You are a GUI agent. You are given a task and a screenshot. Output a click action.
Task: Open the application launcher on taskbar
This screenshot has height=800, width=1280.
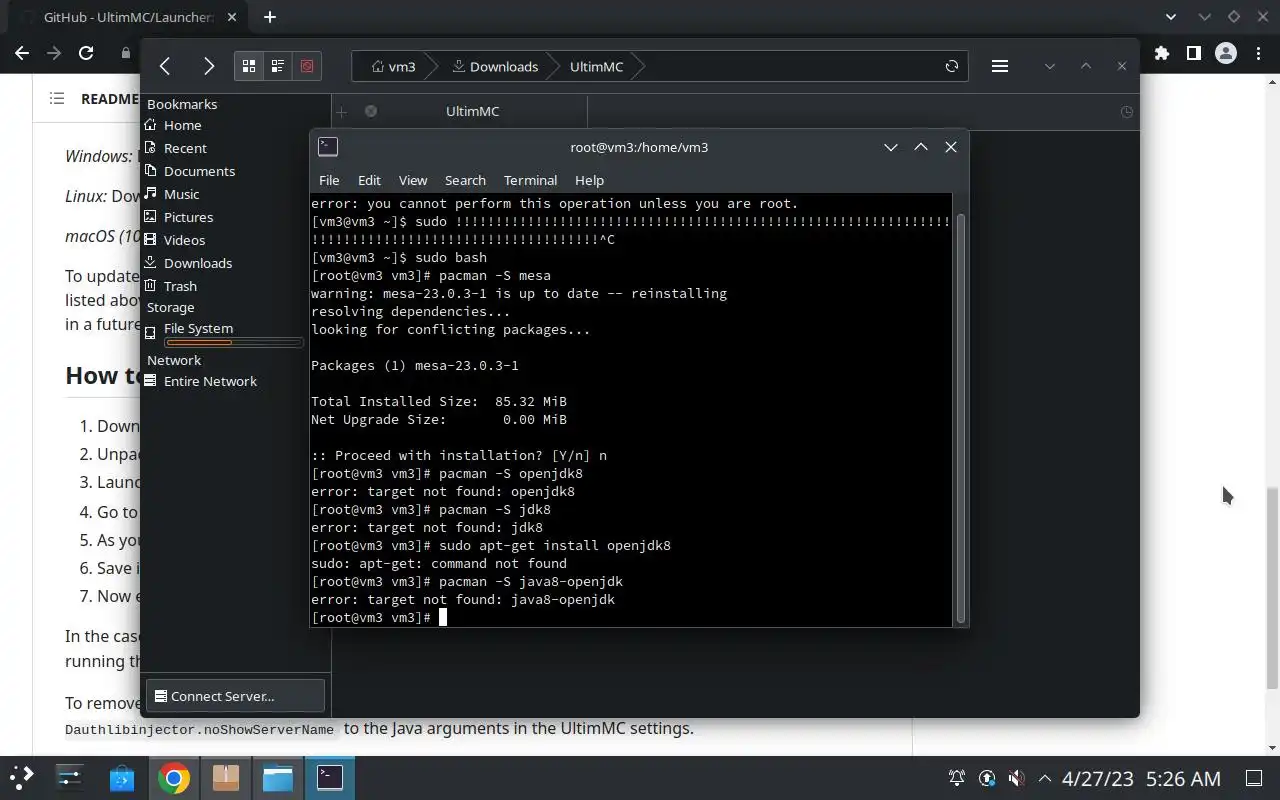coord(22,777)
